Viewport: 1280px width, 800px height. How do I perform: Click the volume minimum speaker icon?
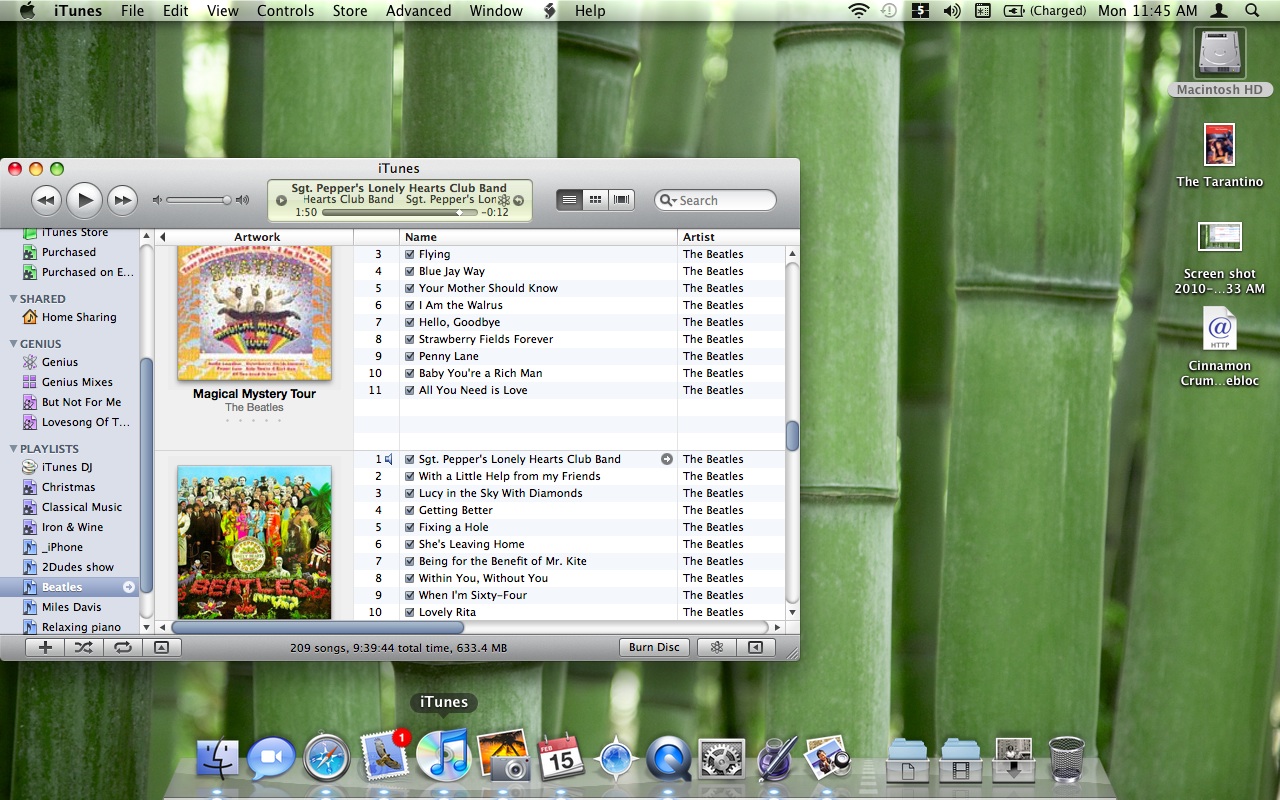coord(157,200)
